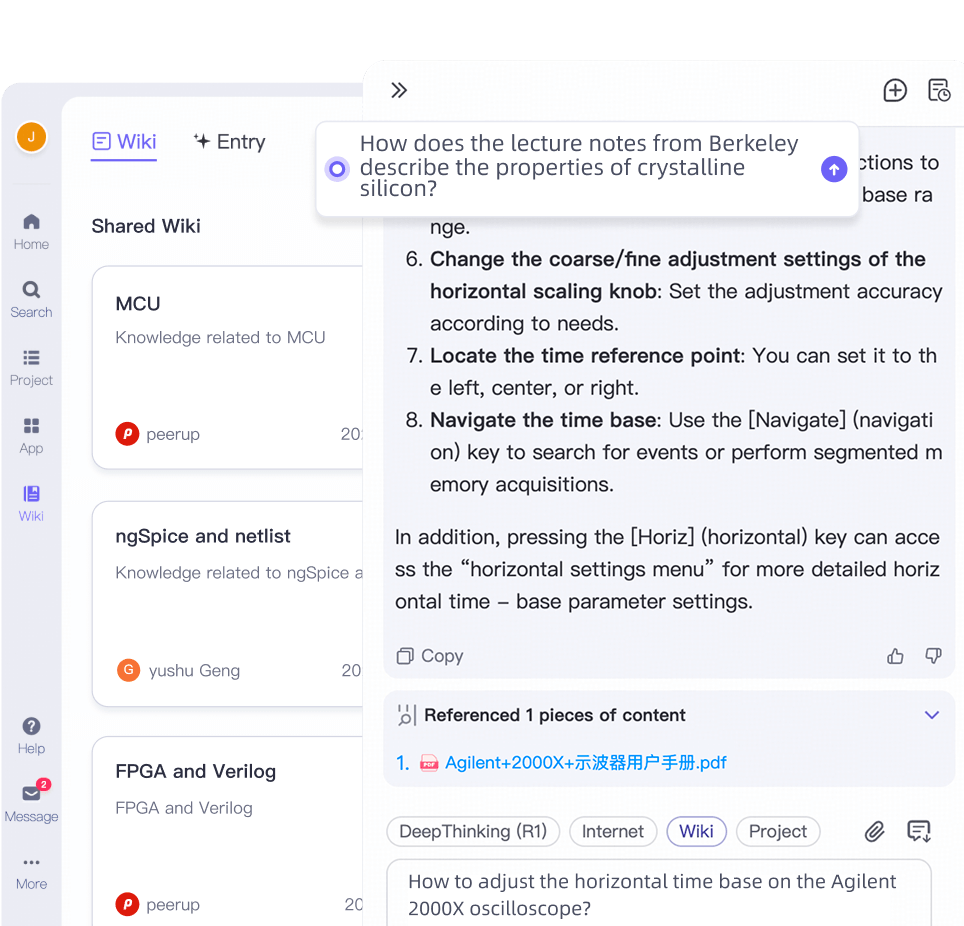964x926 pixels.
Task: Open the More menu in sidebar
Action: pos(31,873)
